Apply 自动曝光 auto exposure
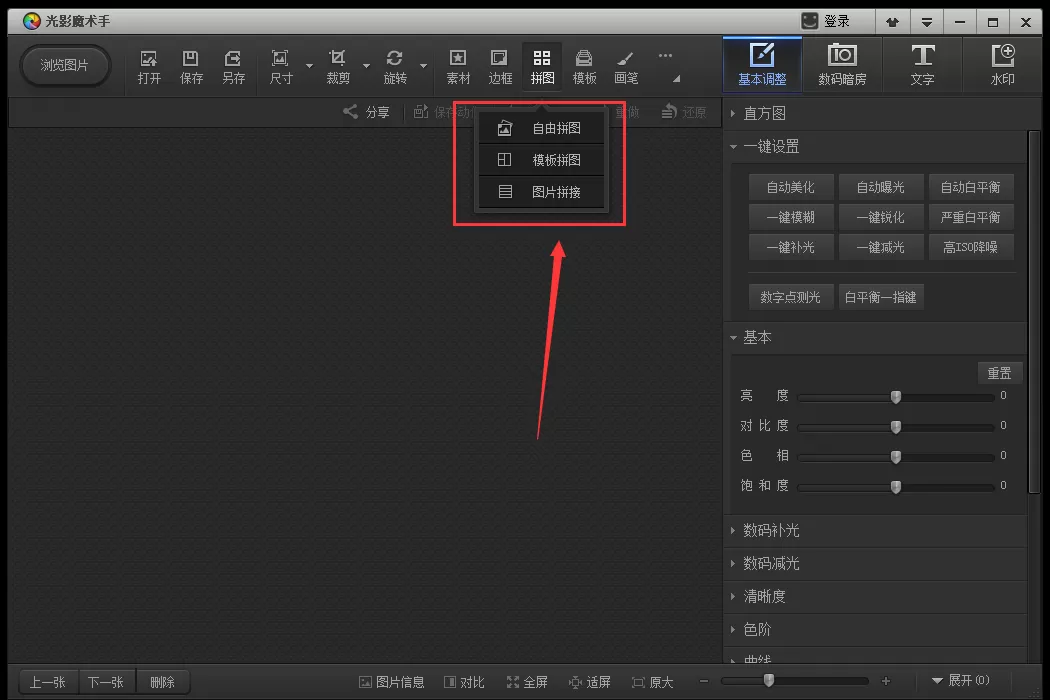 pyautogui.click(x=881, y=187)
